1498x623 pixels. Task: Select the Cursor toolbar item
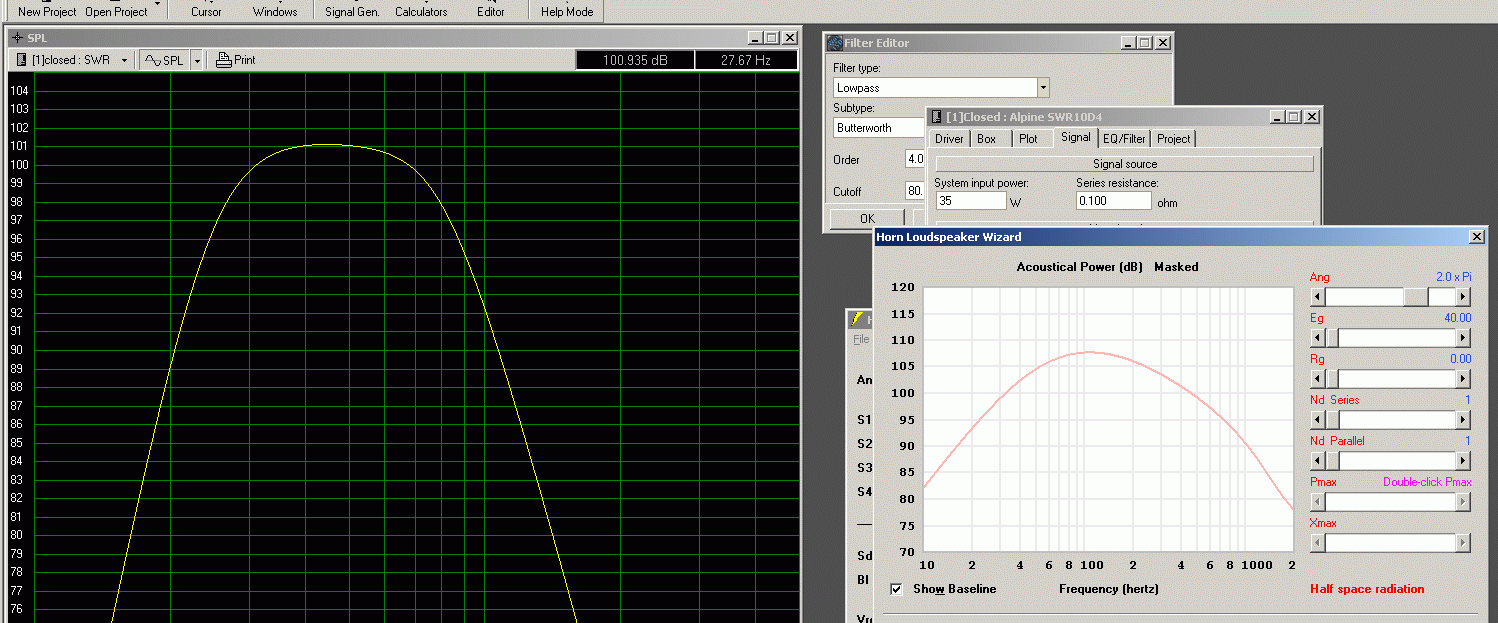point(206,12)
